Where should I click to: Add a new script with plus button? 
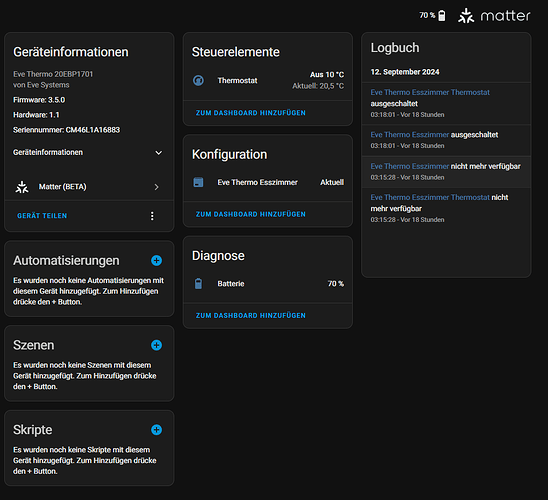coord(156,430)
